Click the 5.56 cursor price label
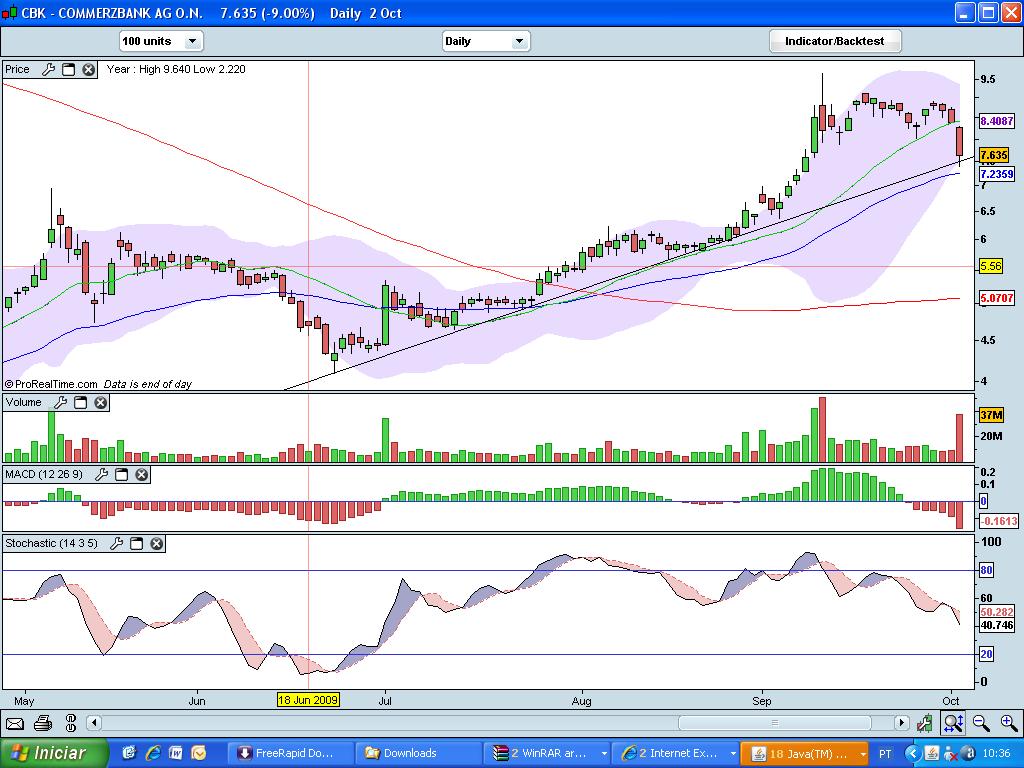Image resolution: width=1024 pixels, height=768 pixels. [991, 266]
